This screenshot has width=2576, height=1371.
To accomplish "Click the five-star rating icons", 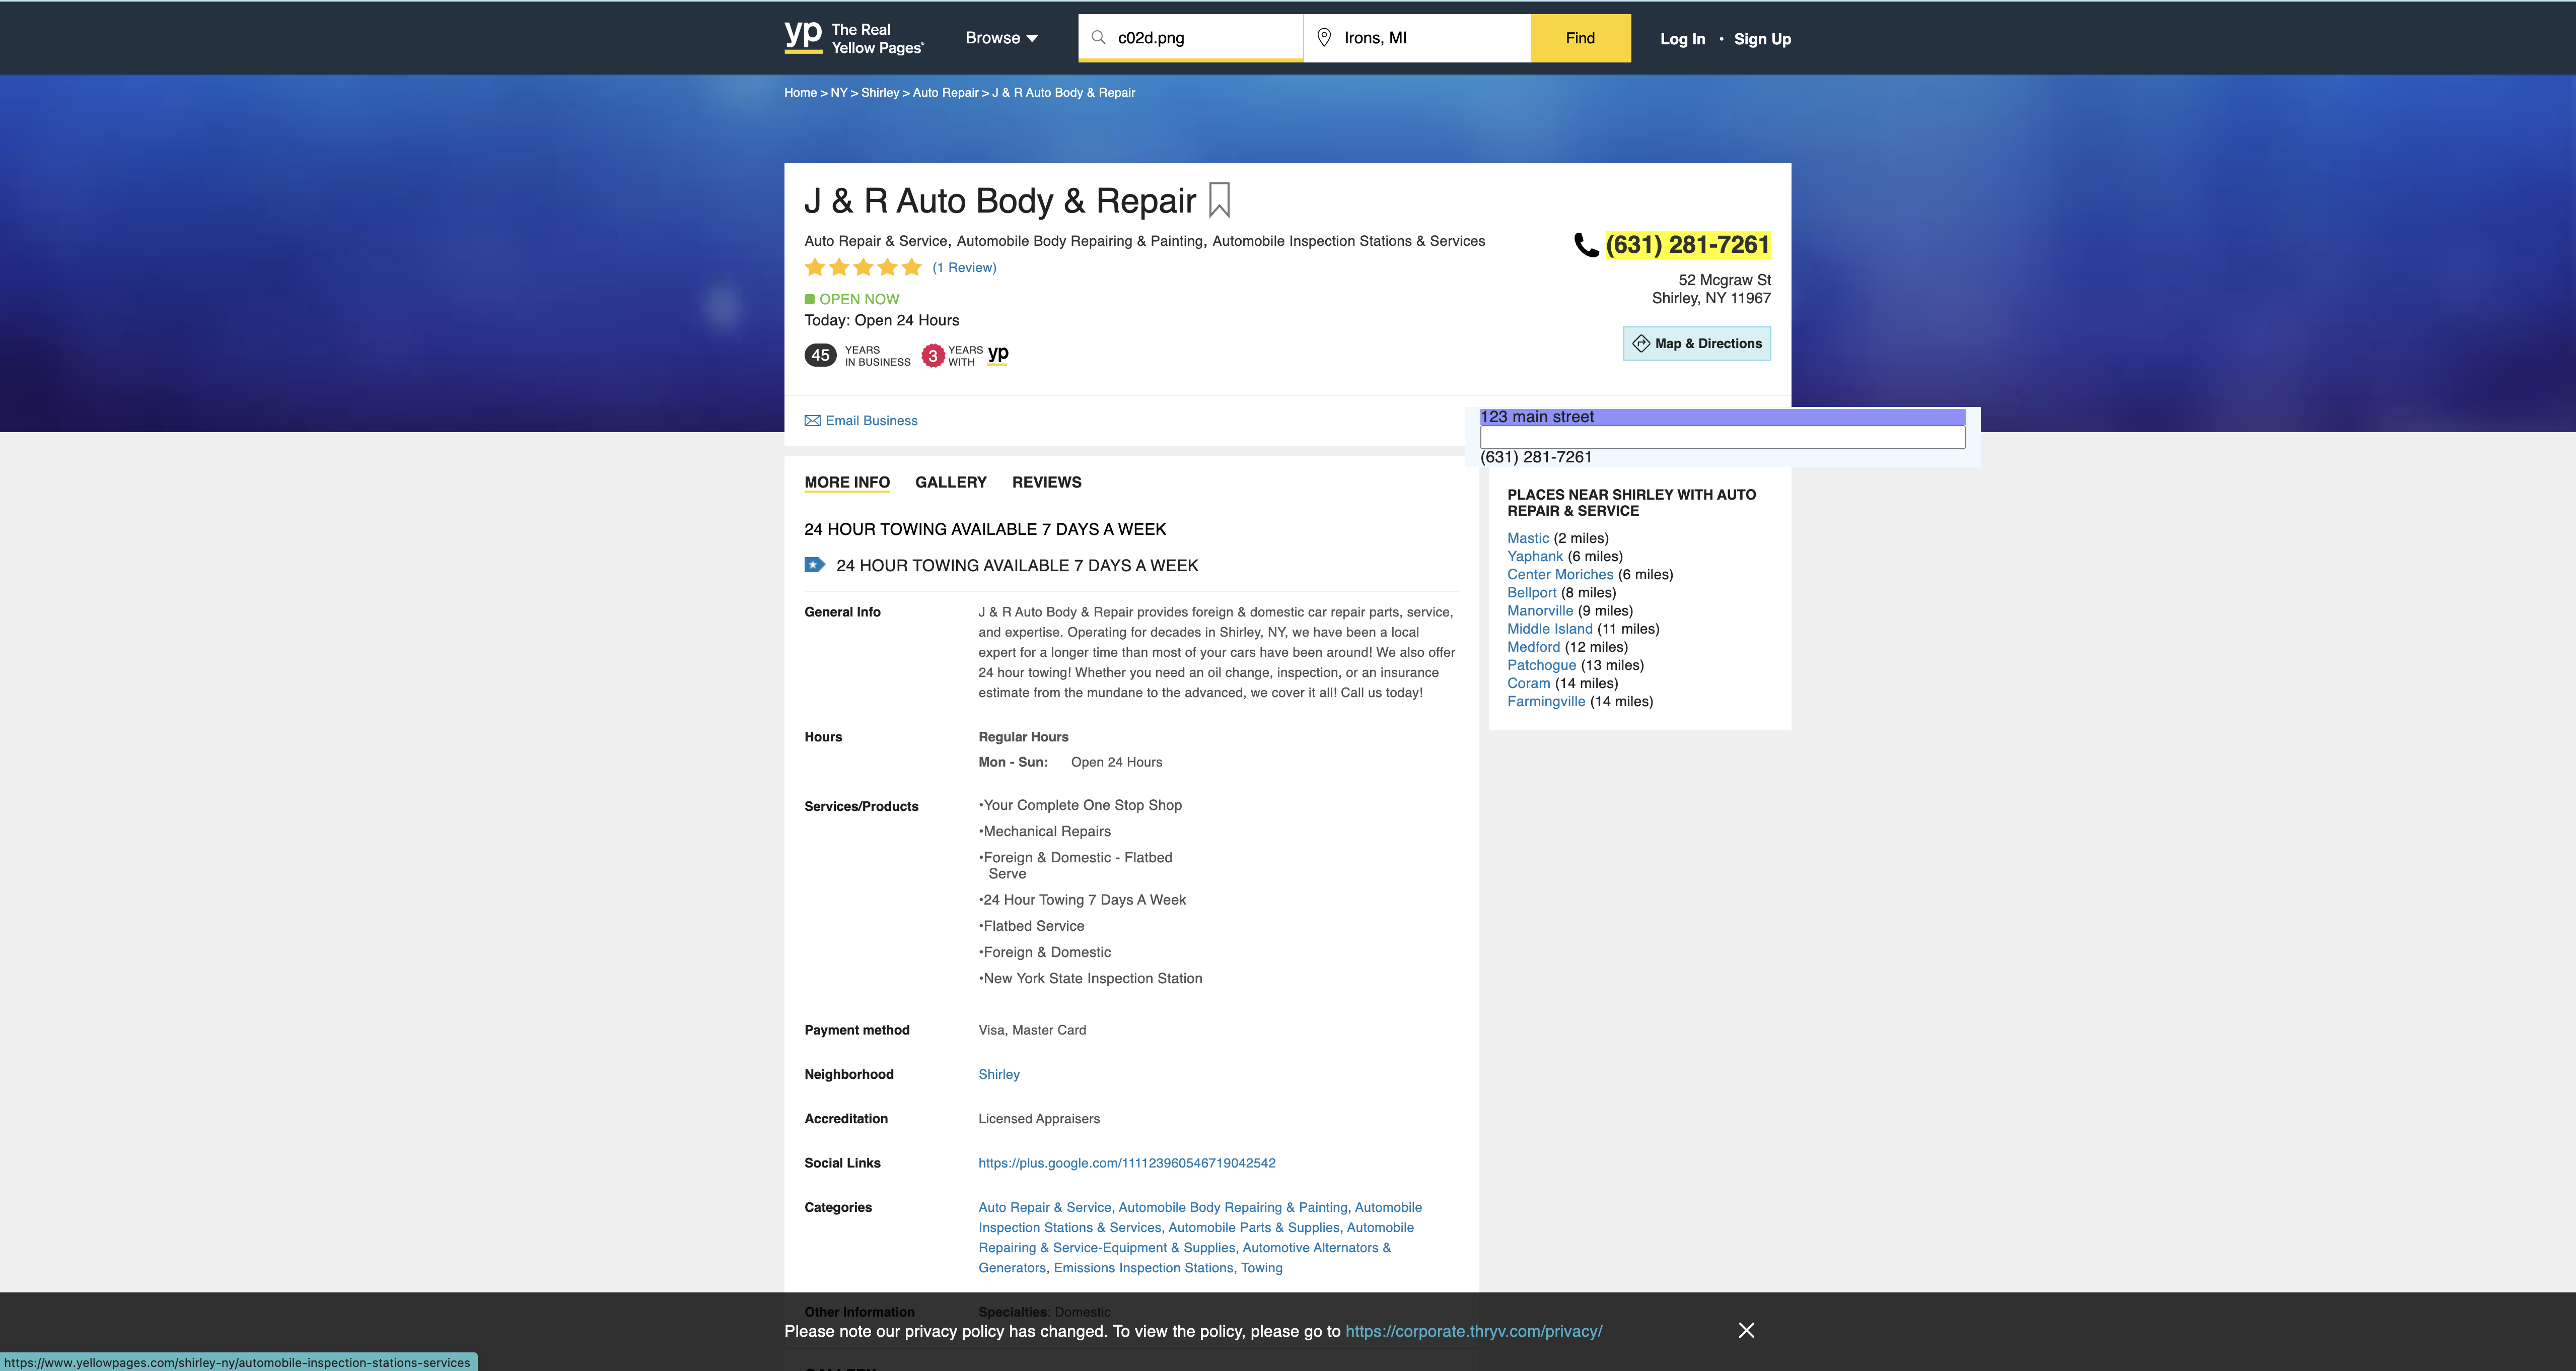I will click(x=863, y=268).
